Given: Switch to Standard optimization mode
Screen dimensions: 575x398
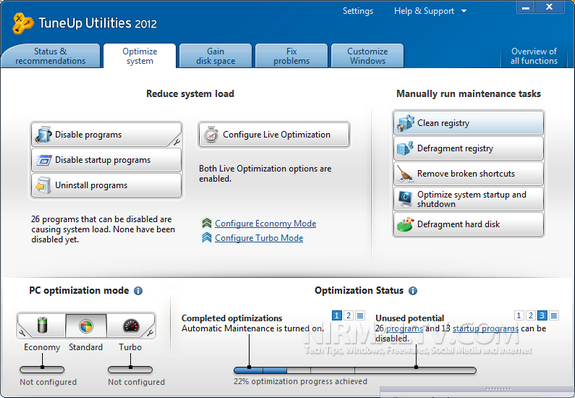Looking at the screenshot, I should 86,325.
